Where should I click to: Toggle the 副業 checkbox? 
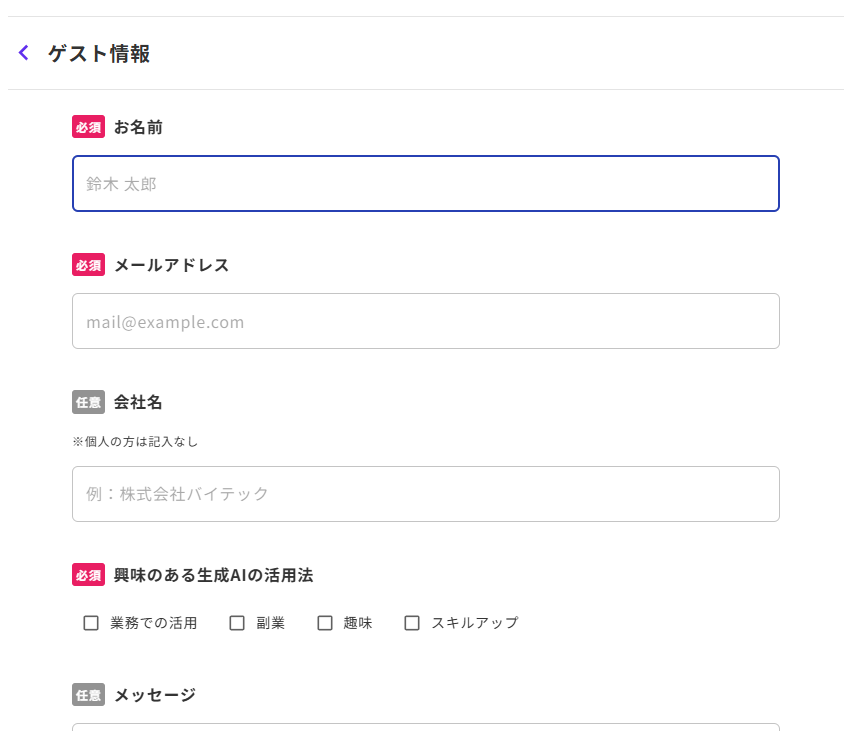237,623
